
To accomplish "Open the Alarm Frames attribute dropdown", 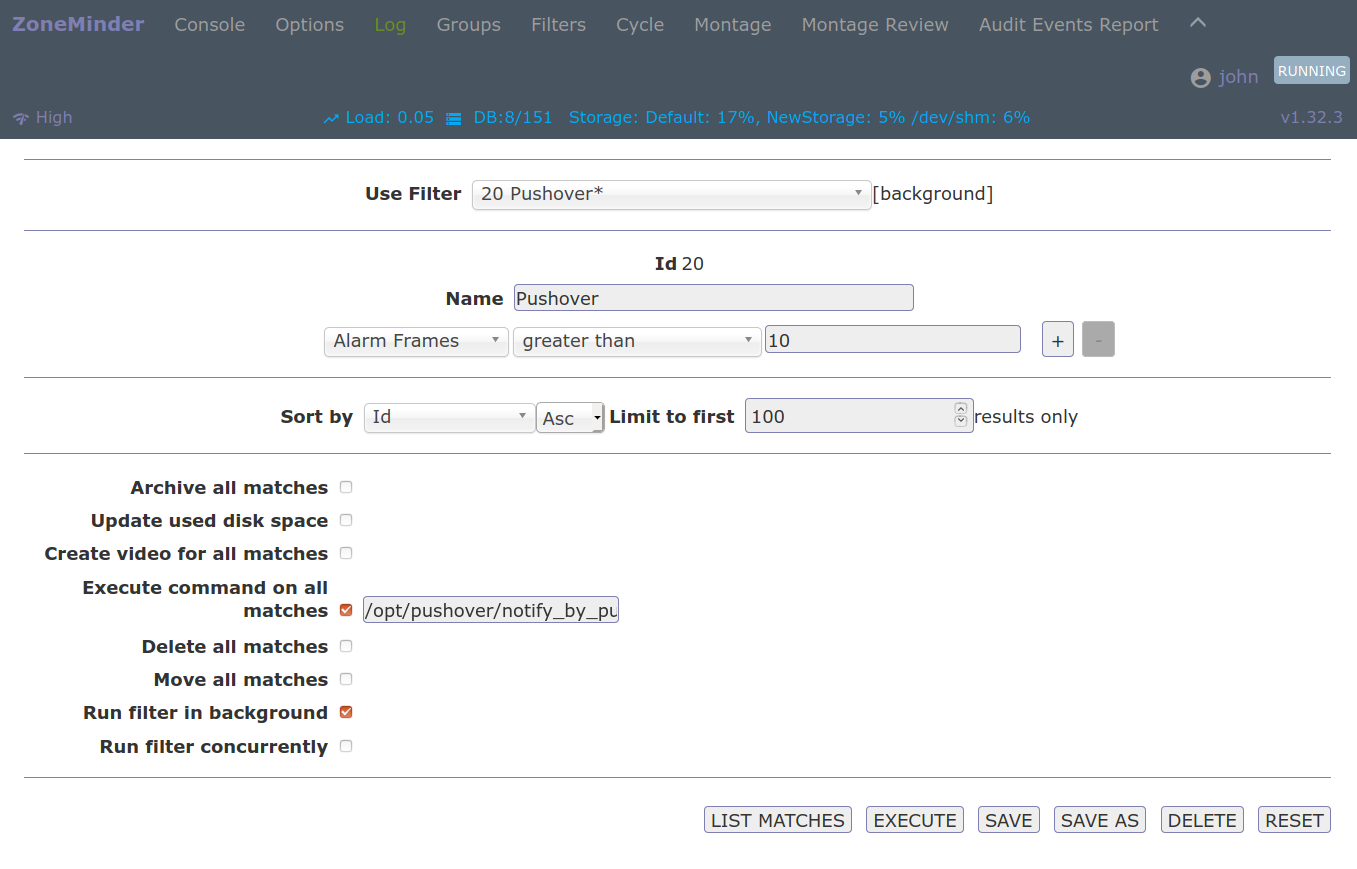I will coord(416,341).
